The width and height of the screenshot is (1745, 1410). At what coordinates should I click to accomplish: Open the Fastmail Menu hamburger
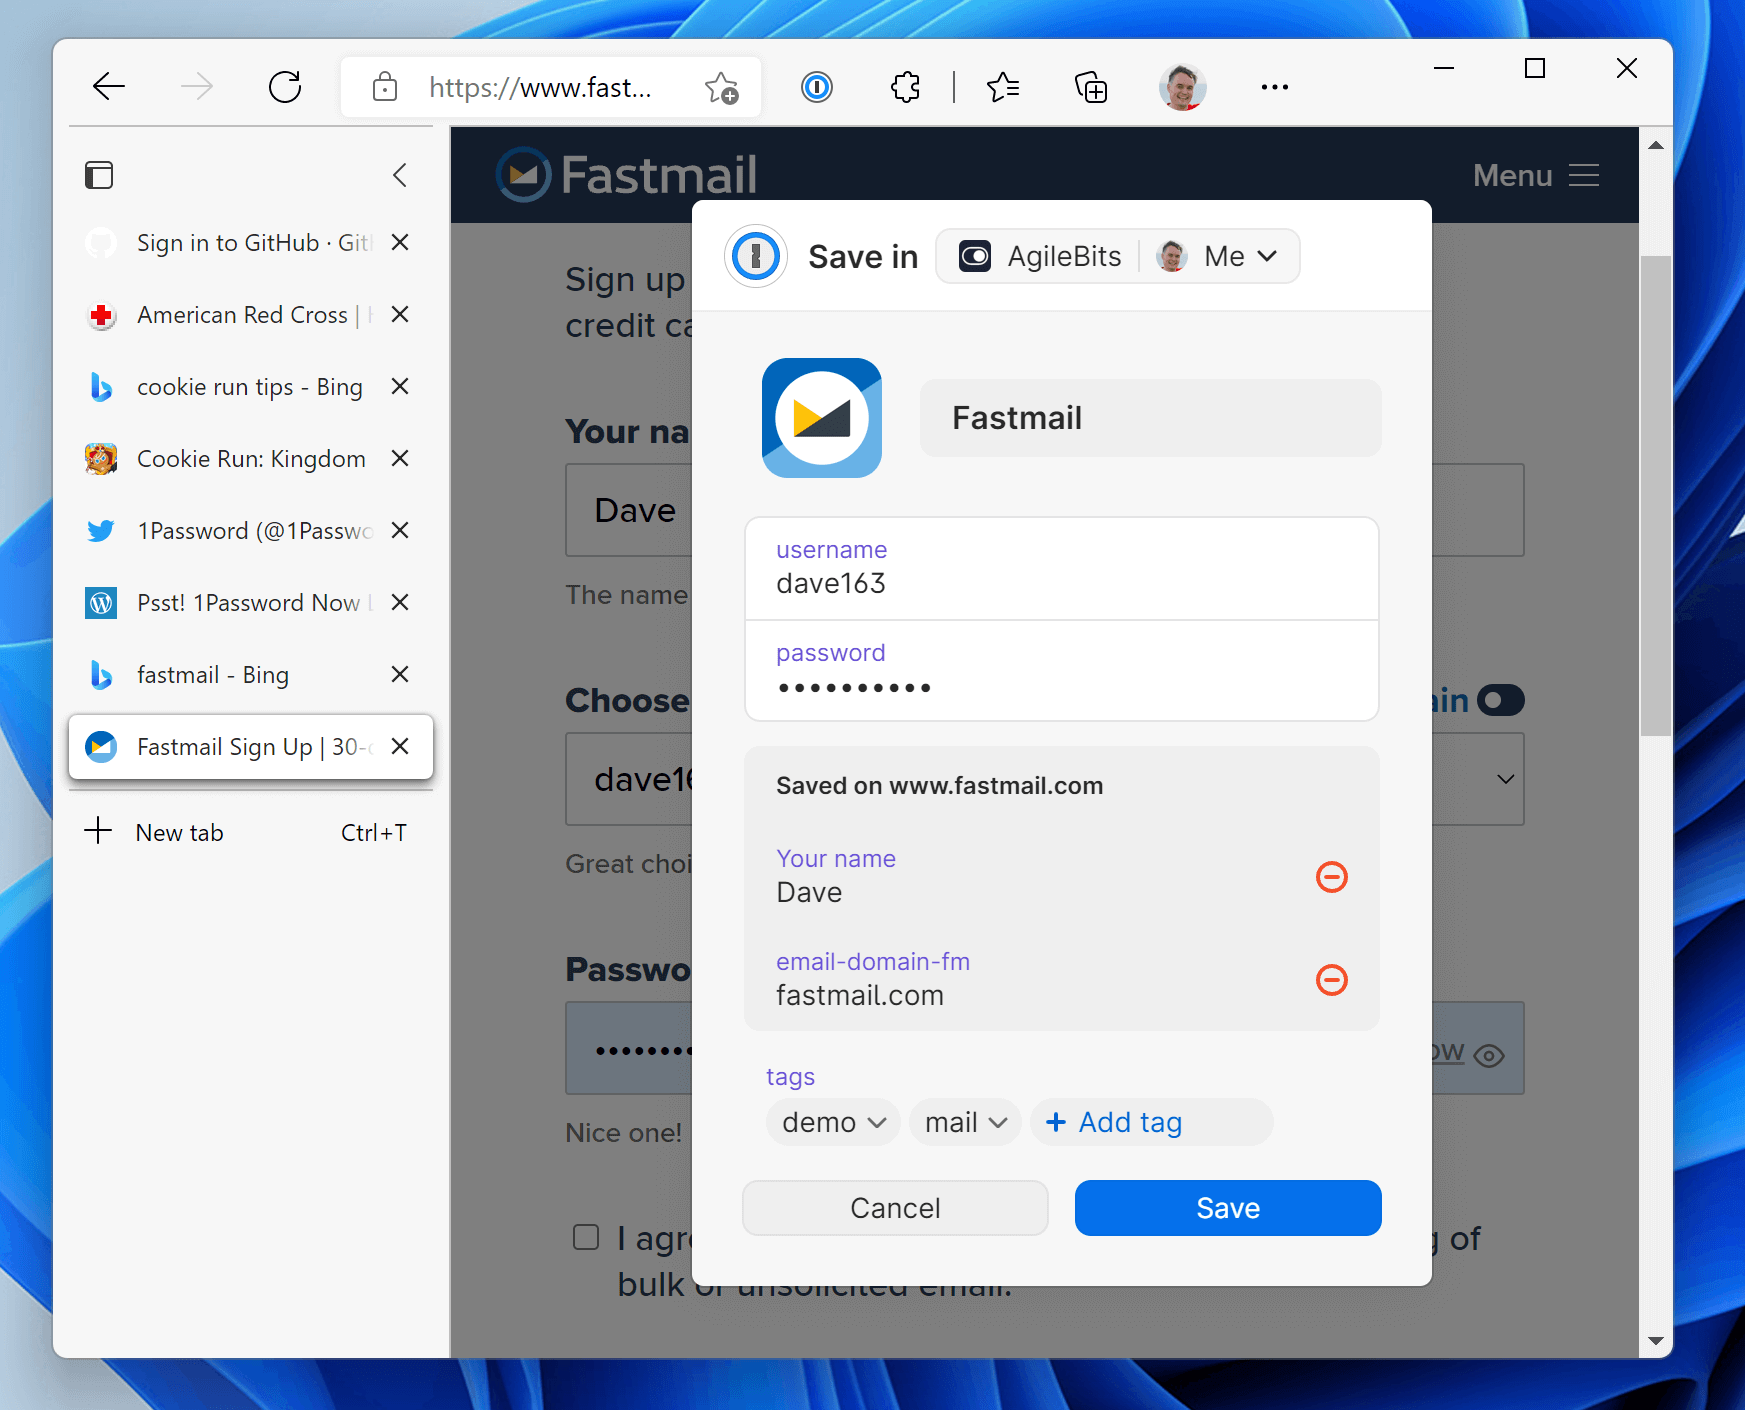coord(1583,175)
